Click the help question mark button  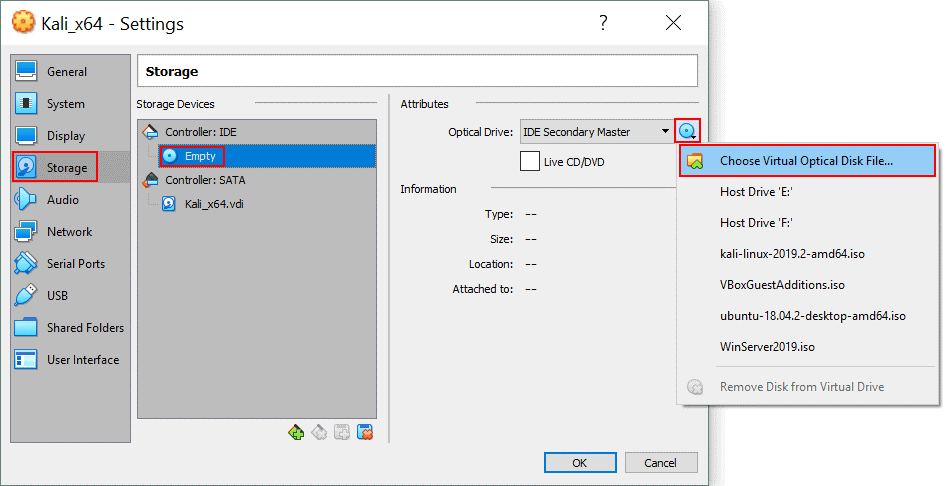(603, 23)
